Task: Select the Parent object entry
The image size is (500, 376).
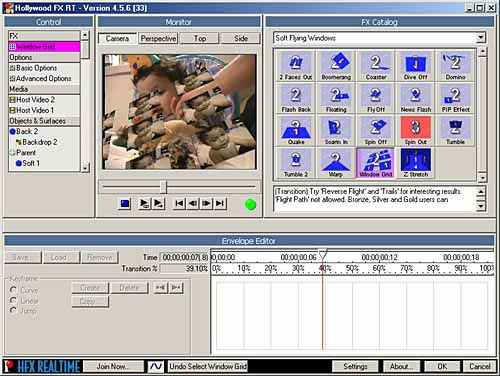Action: (x=44, y=153)
